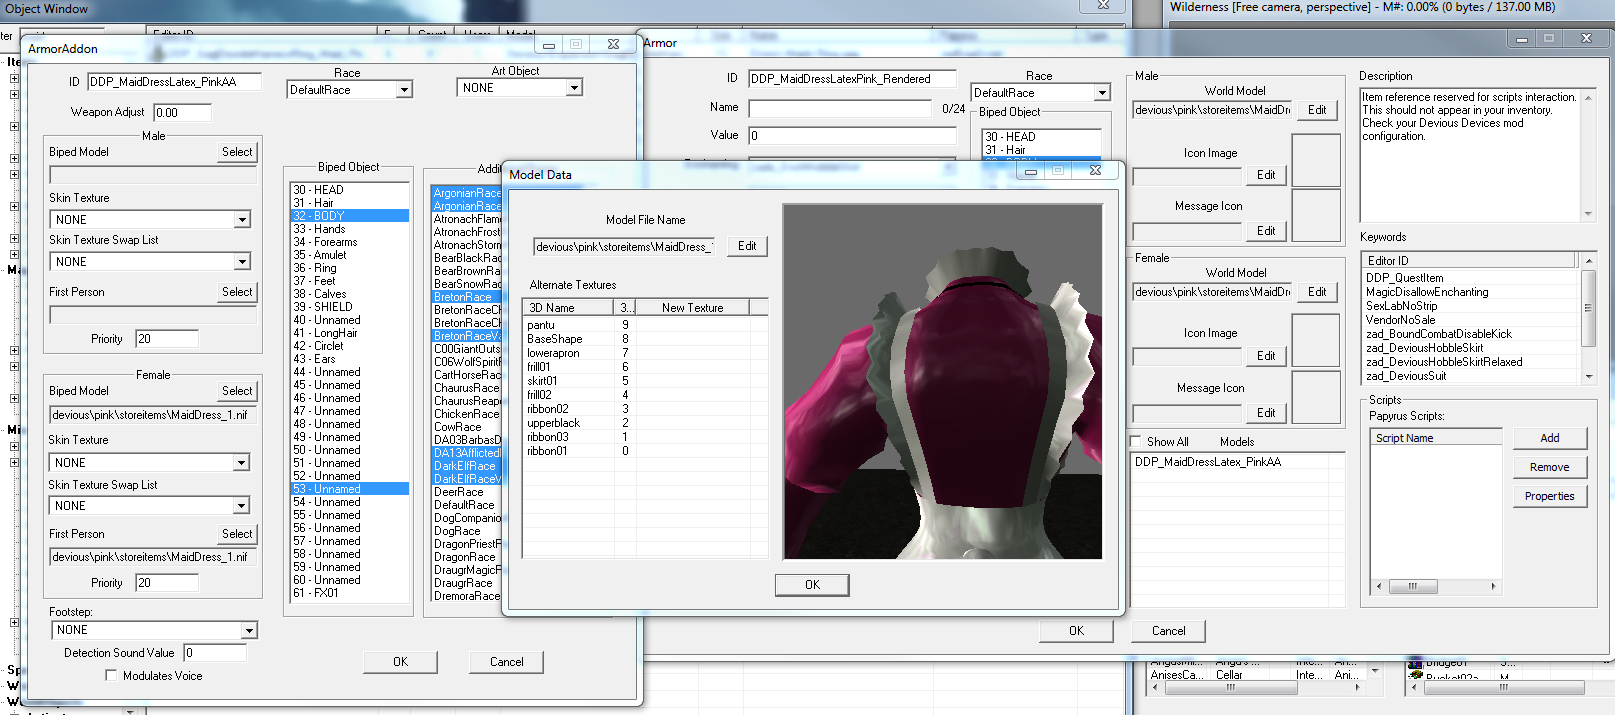Image resolution: width=1615 pixels, height=715 pixels.
Task: Click Select for Male Biped Model
Action: point(237,152)
